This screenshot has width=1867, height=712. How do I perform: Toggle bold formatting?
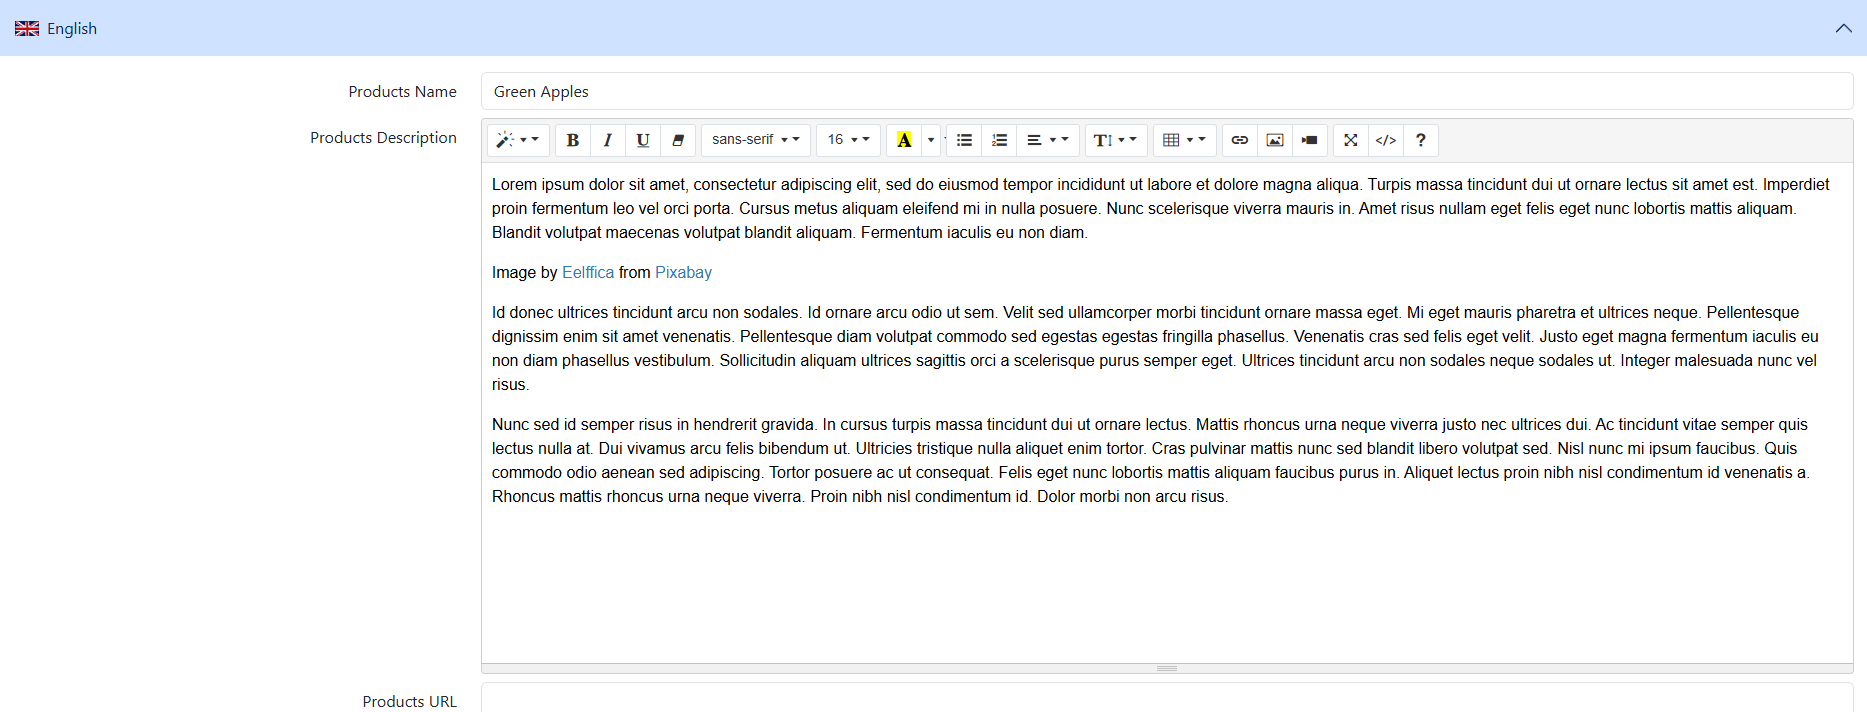coord(573,140)
